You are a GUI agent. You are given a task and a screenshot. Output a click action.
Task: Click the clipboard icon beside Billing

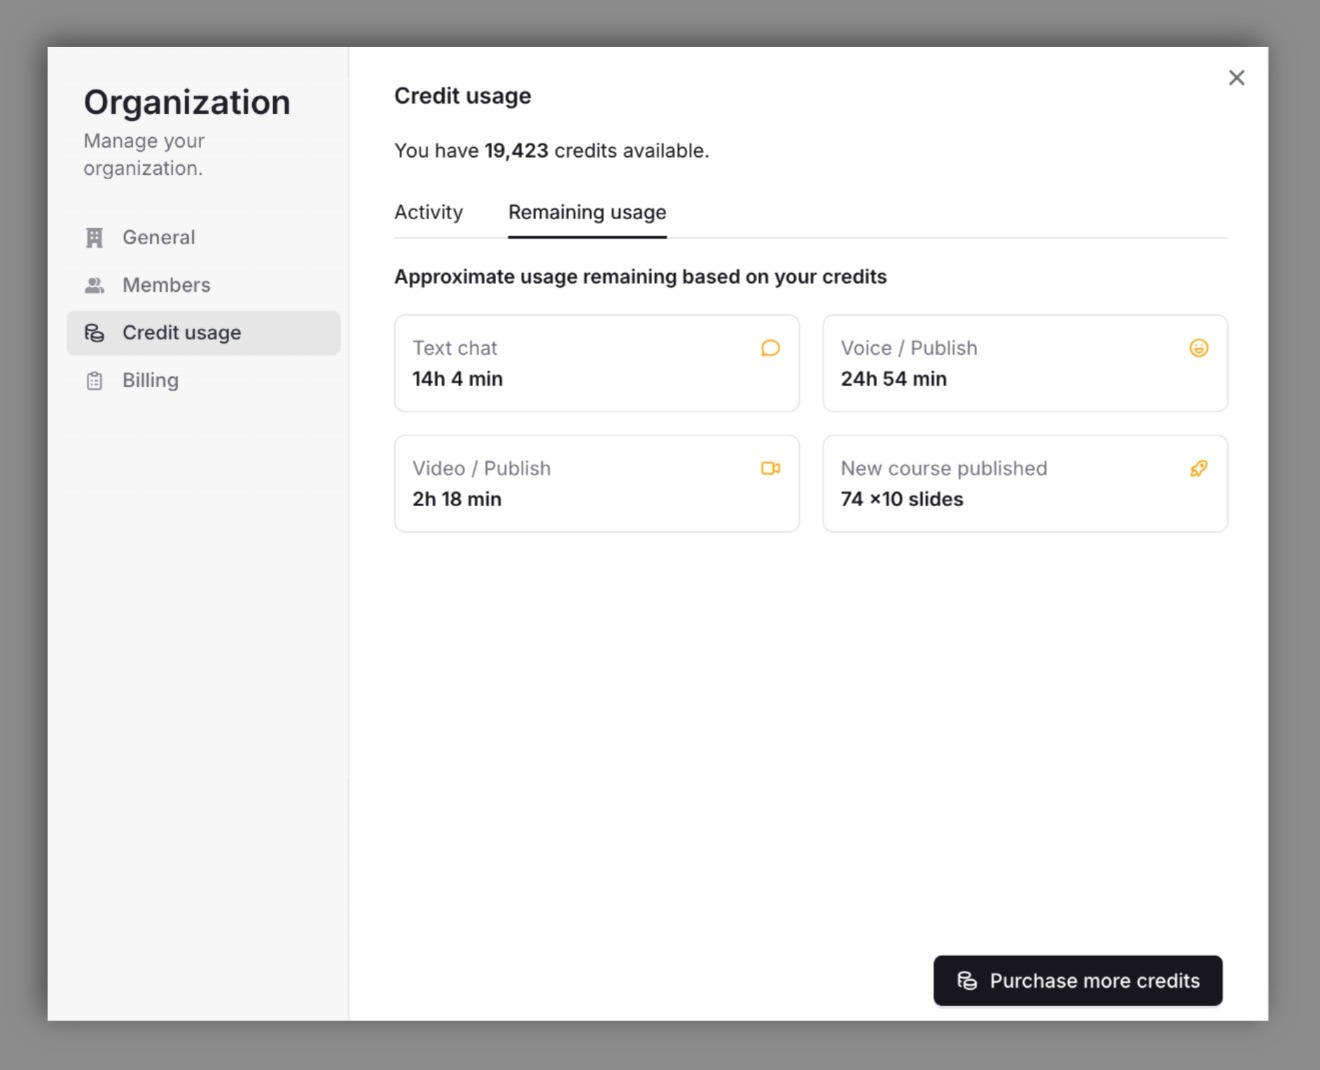(x=94, y=380)
